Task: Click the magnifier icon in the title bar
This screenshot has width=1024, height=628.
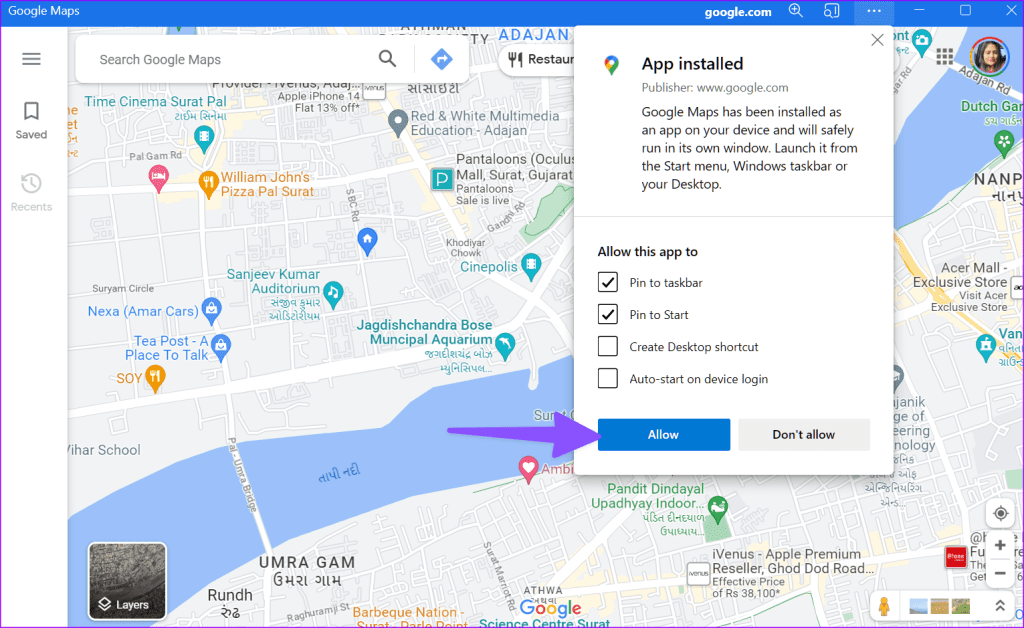Action: 795,11
